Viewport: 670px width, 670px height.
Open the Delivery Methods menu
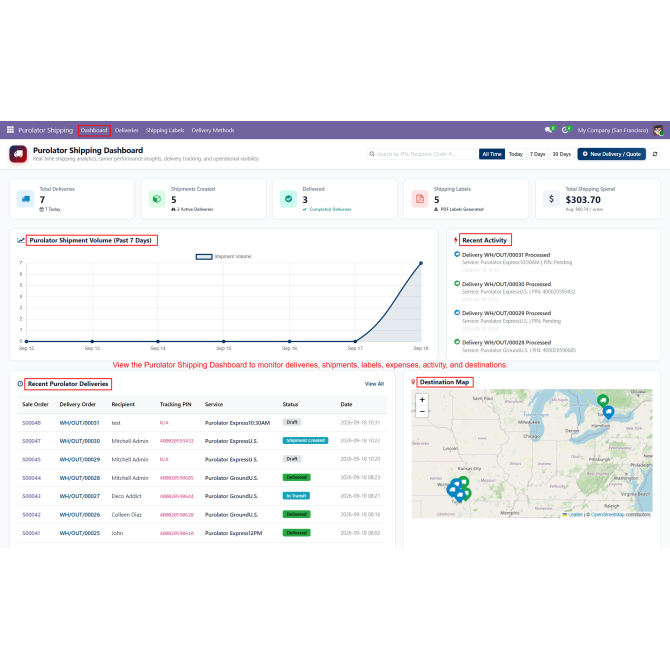click(213, 130)
